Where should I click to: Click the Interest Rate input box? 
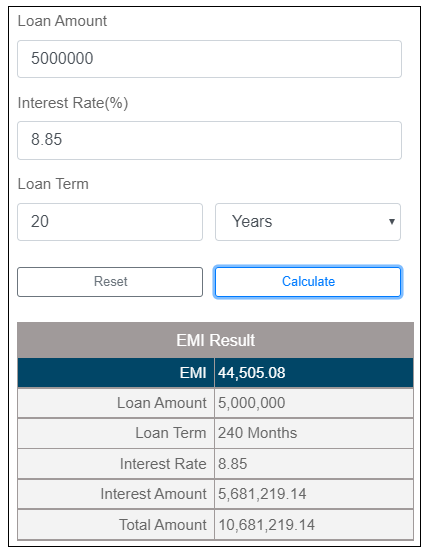(209, 140)
